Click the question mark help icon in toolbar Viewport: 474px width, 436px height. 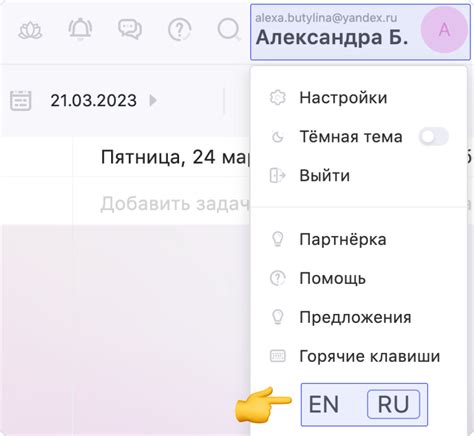[x=179, y=30]
